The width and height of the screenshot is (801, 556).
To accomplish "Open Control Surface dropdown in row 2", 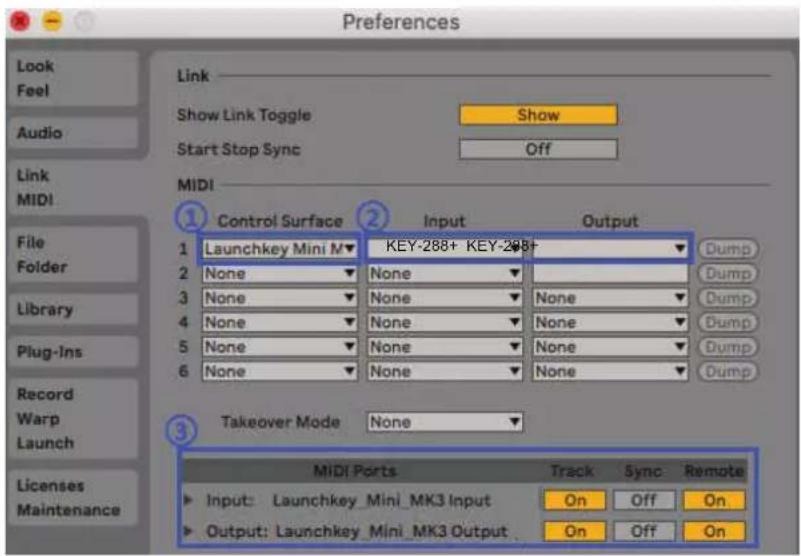I will tap(279, 273).
